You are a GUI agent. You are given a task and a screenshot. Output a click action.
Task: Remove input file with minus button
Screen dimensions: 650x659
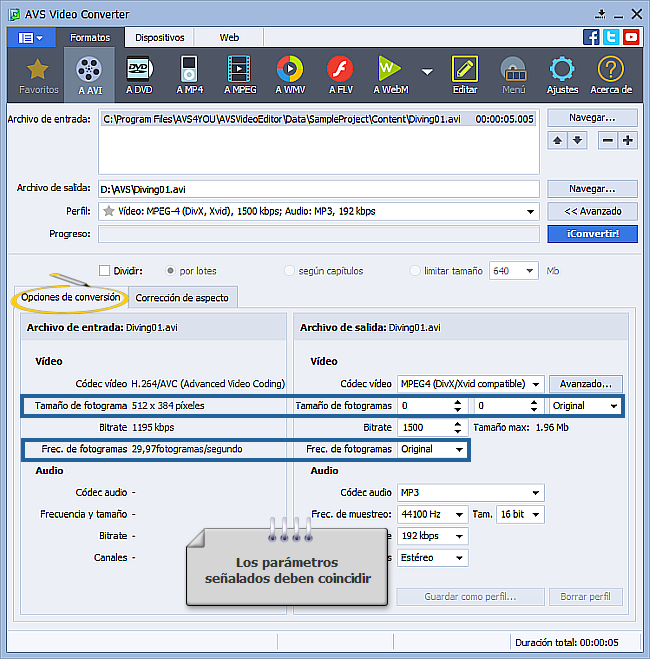608,140
